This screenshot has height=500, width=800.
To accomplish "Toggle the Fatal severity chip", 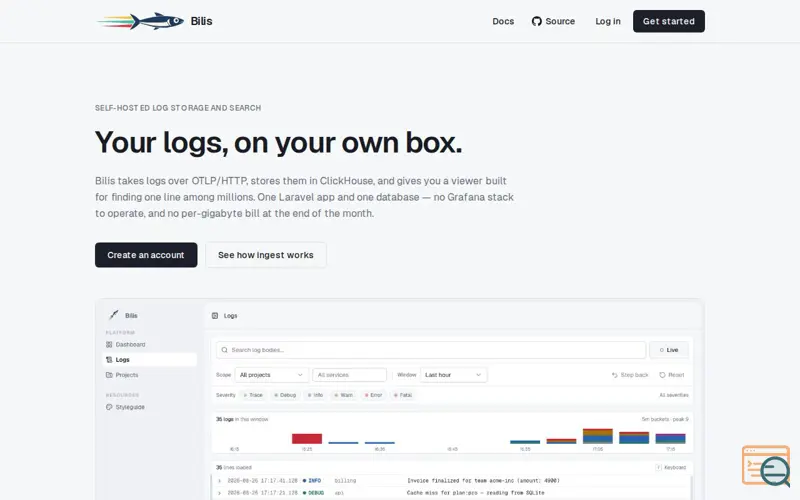I will 403,395.
